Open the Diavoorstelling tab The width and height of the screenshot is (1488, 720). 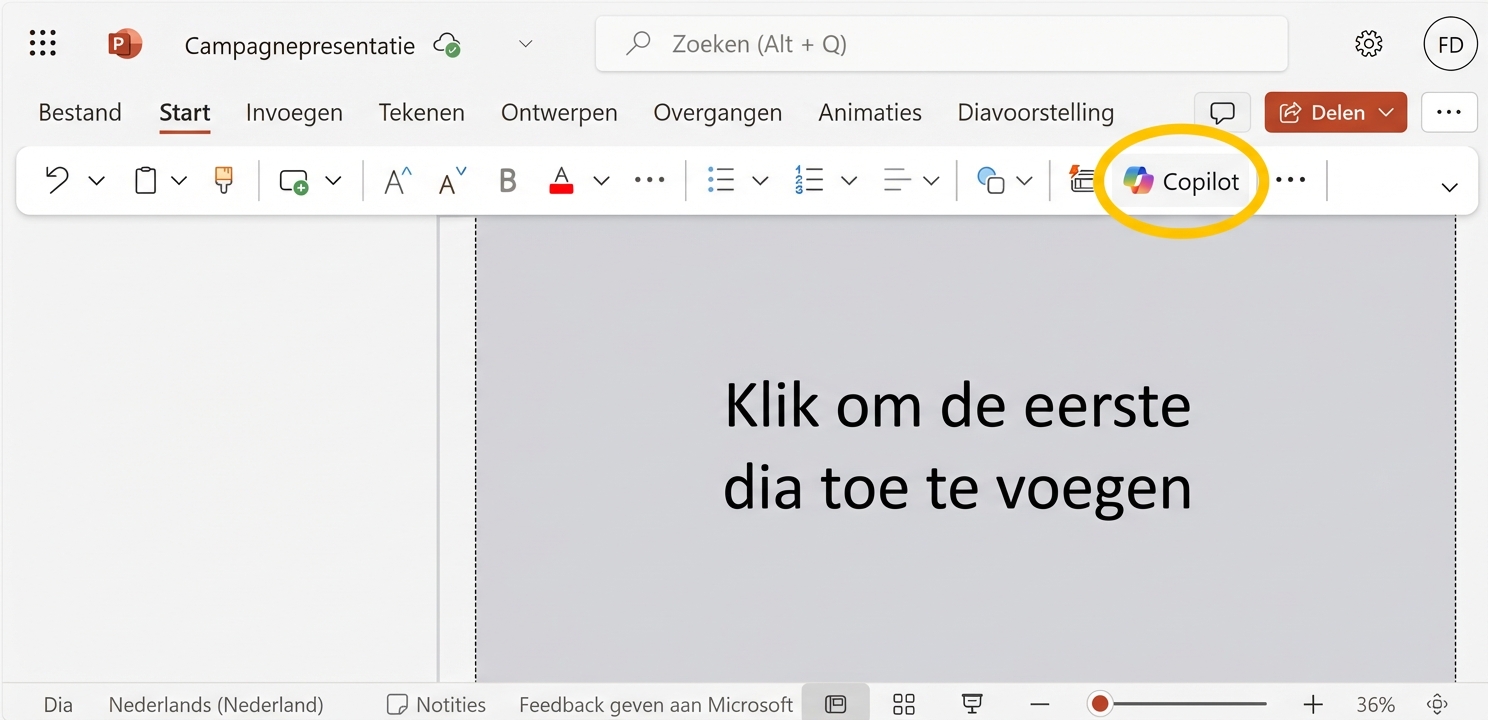(1035, 112)
